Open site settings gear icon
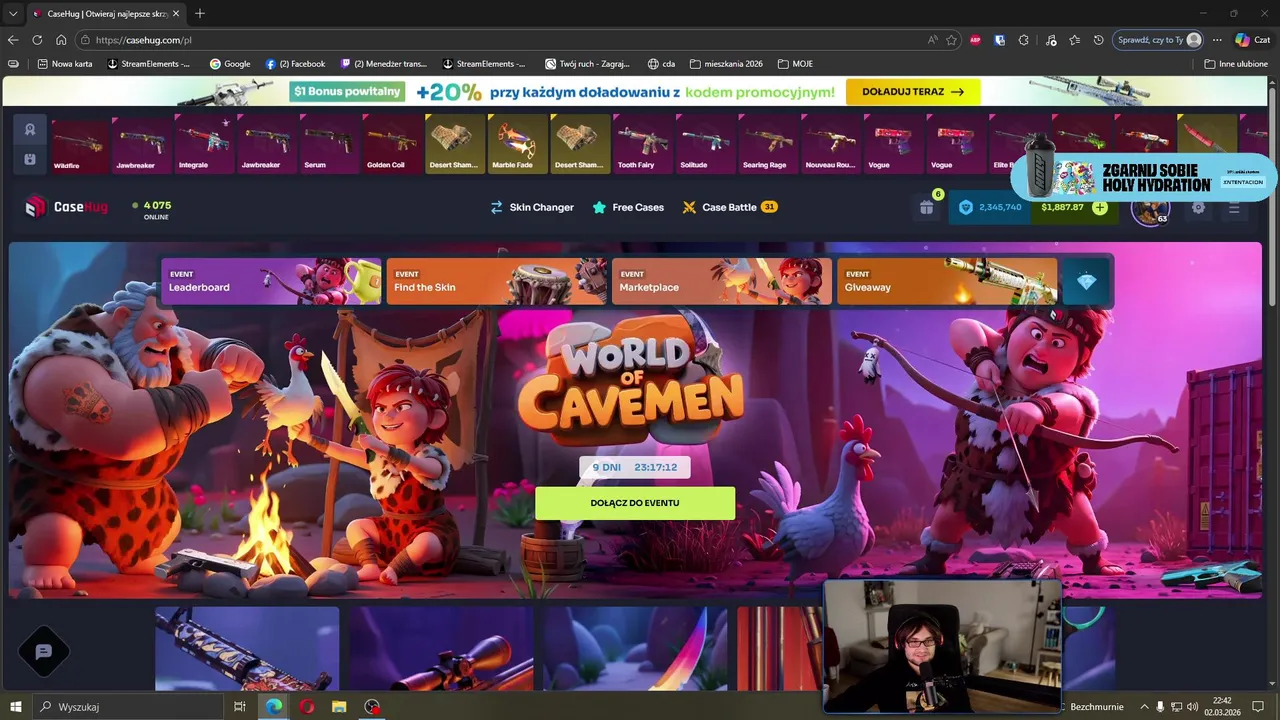 point(1198,208)
